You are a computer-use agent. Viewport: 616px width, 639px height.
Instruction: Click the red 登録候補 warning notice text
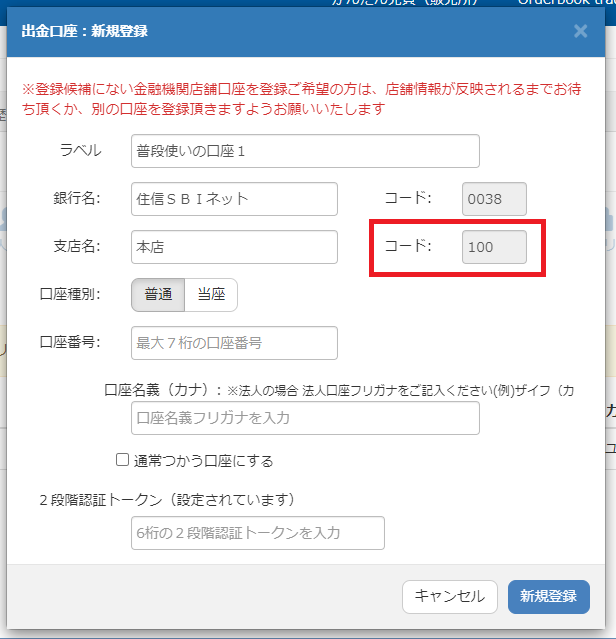pyautogui.click(x=301, y=99)
